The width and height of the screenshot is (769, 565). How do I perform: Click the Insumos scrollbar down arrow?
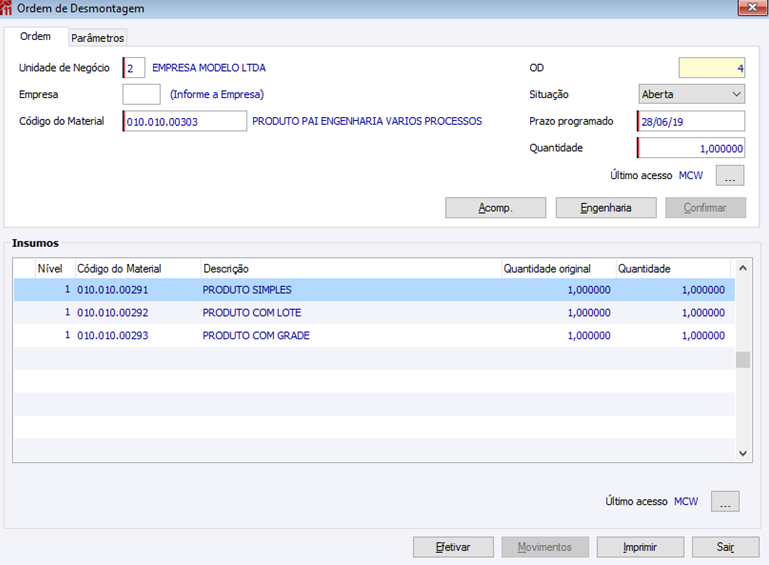pos(743,453)
